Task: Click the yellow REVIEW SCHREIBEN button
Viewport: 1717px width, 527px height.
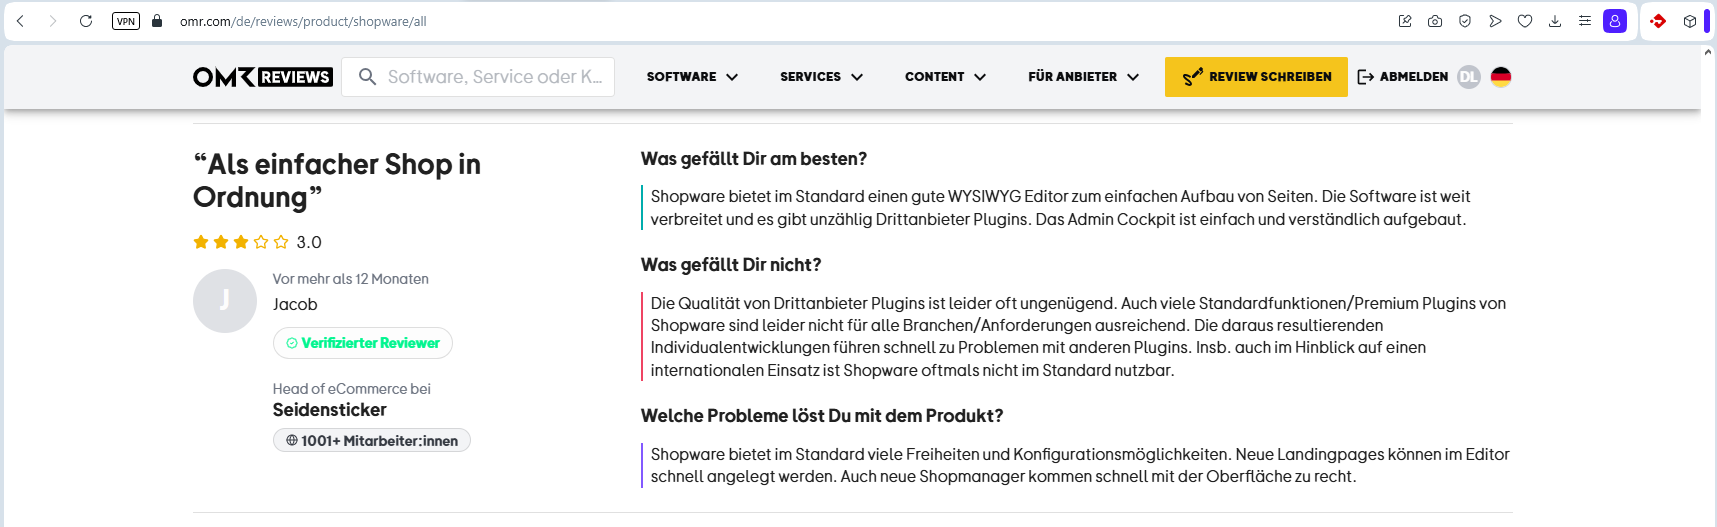Action: coord(1256,77)
